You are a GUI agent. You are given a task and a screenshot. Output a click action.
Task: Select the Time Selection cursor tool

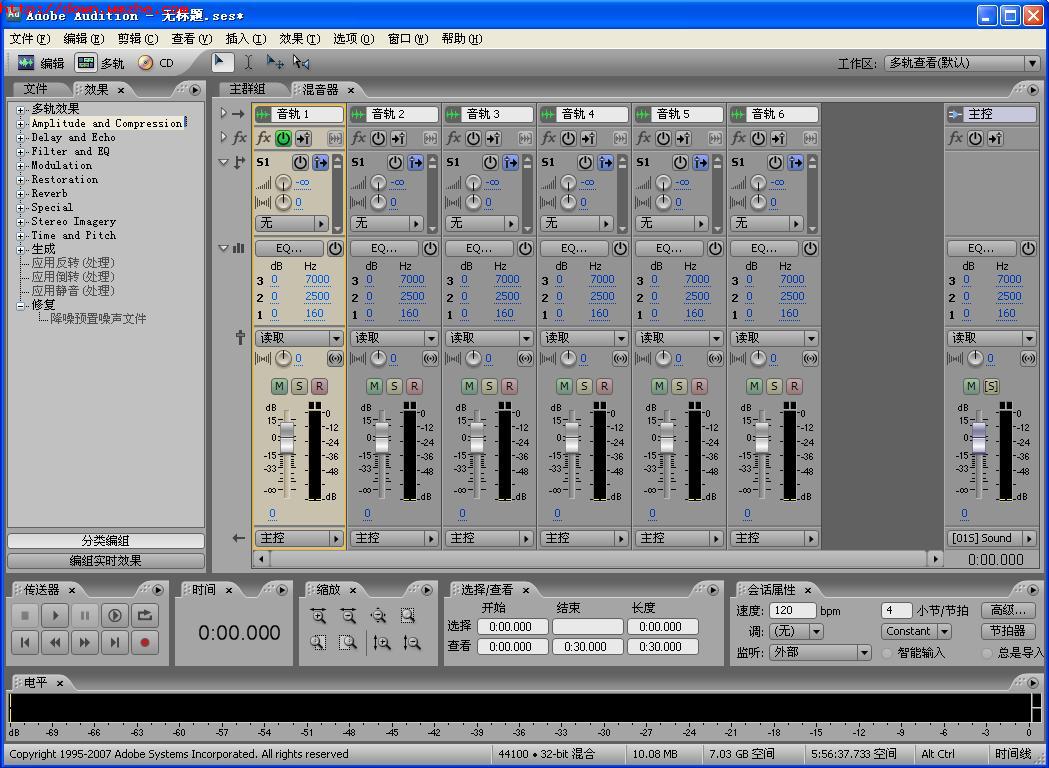pyautogui.click(x=248, y=62)
